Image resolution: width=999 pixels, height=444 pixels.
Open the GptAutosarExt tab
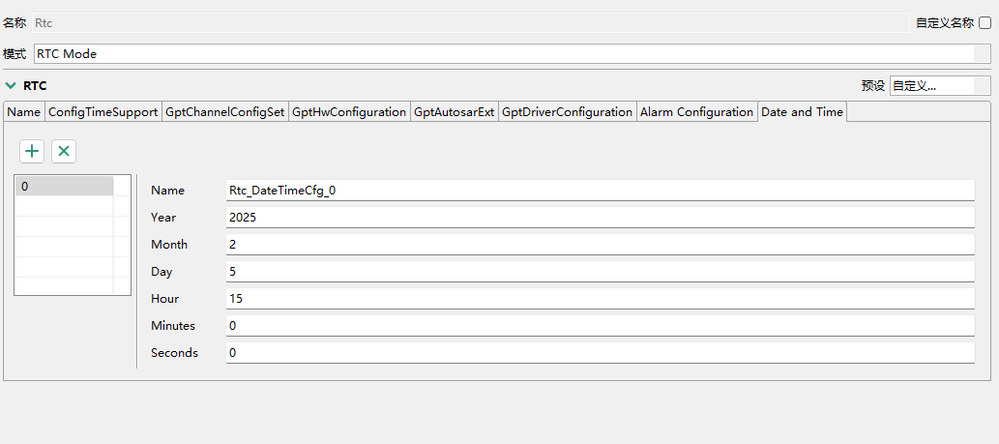(454, 112)
